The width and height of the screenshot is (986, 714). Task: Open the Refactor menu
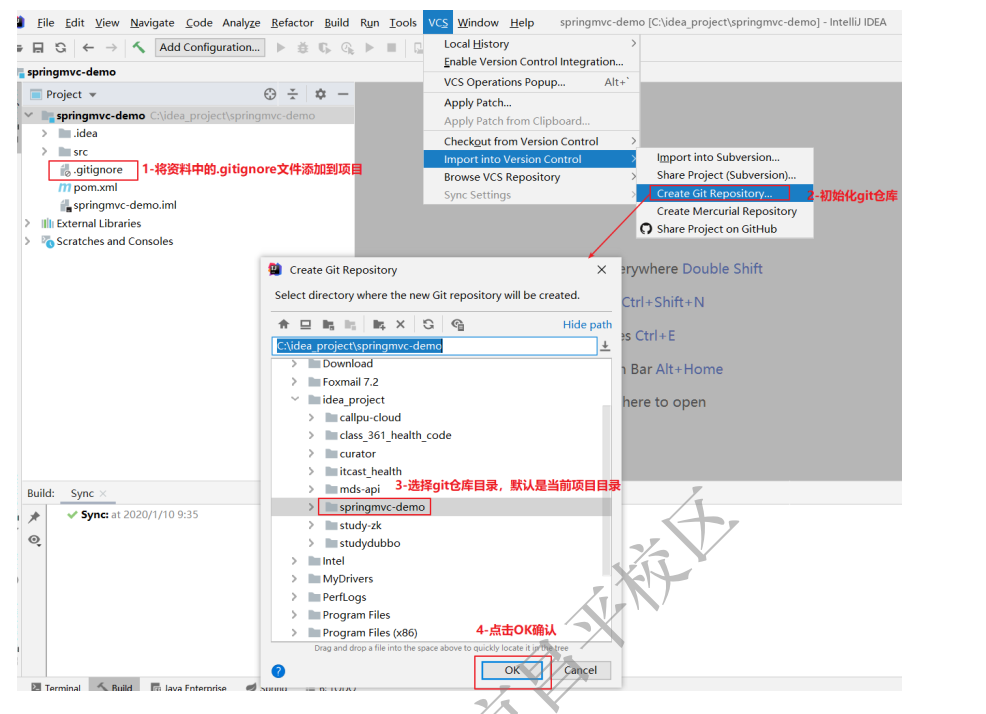pos(292,23)
